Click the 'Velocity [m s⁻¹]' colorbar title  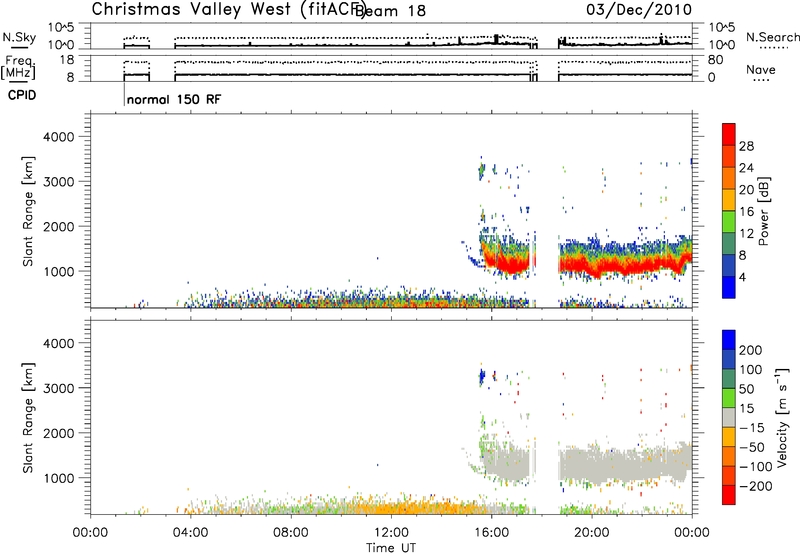click(782, 417)
